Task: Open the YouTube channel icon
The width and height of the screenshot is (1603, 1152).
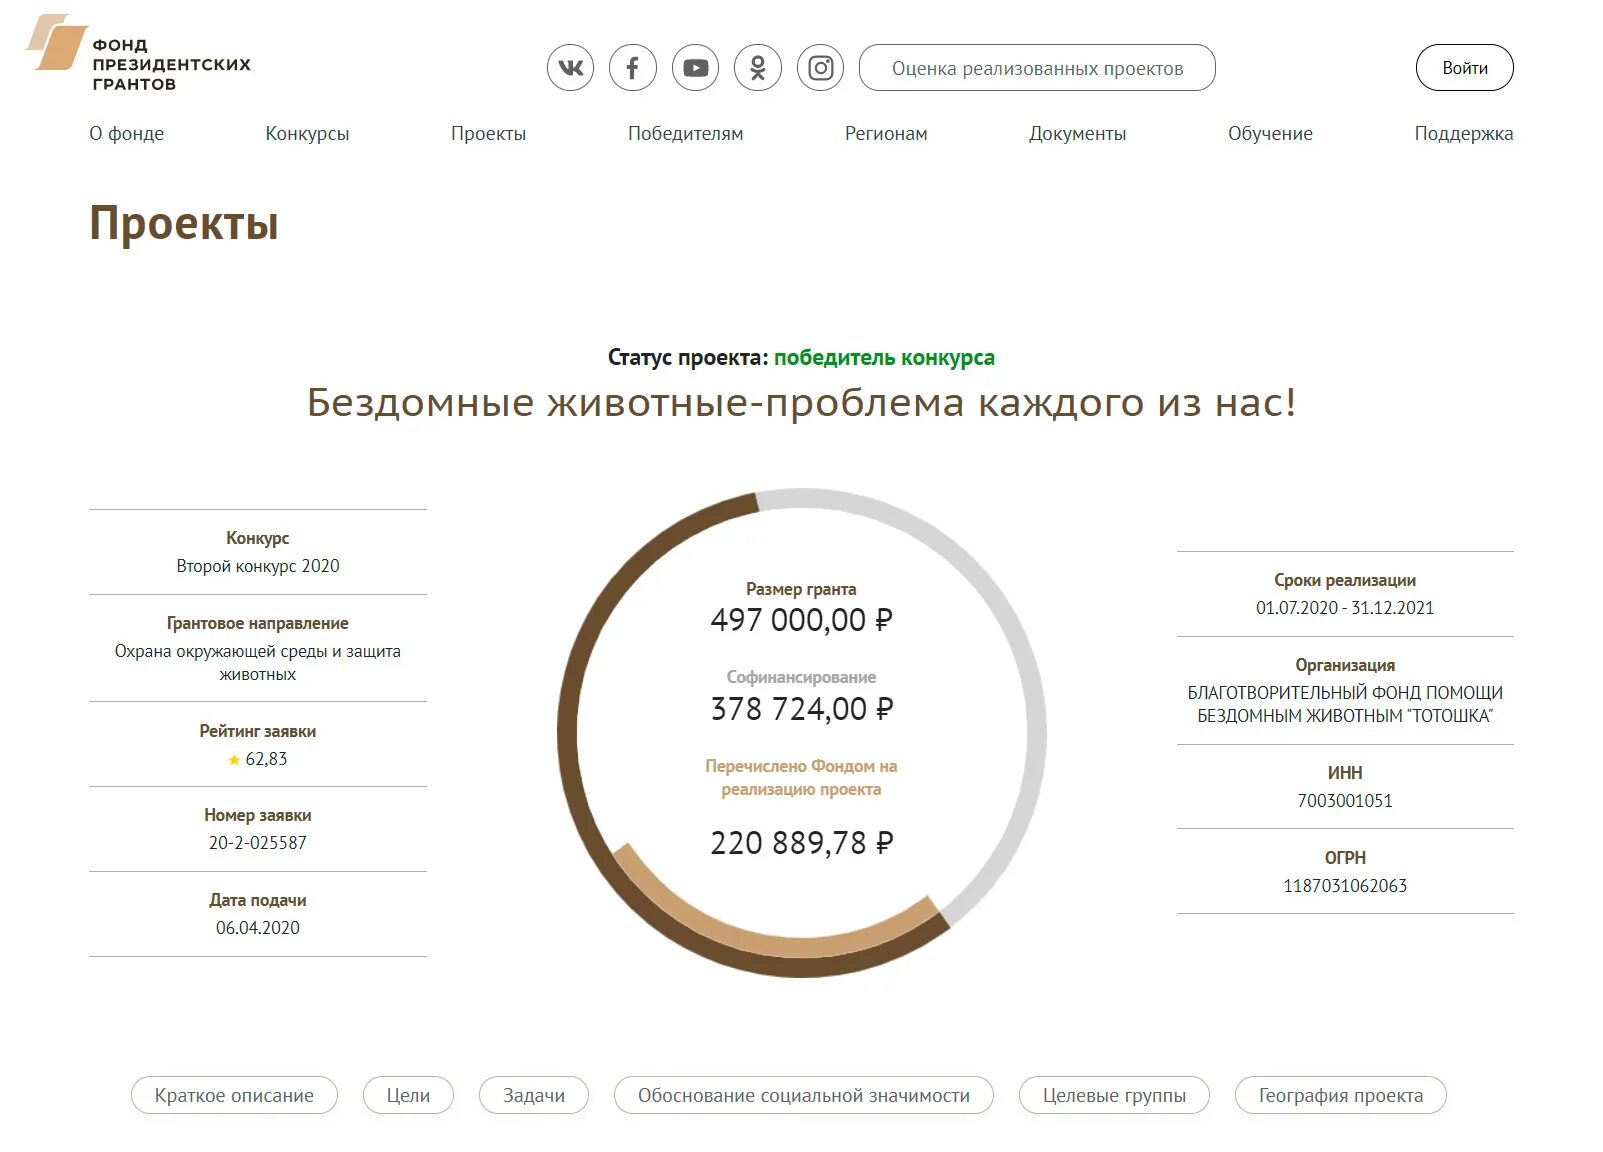Action: [x=695, y=68]
